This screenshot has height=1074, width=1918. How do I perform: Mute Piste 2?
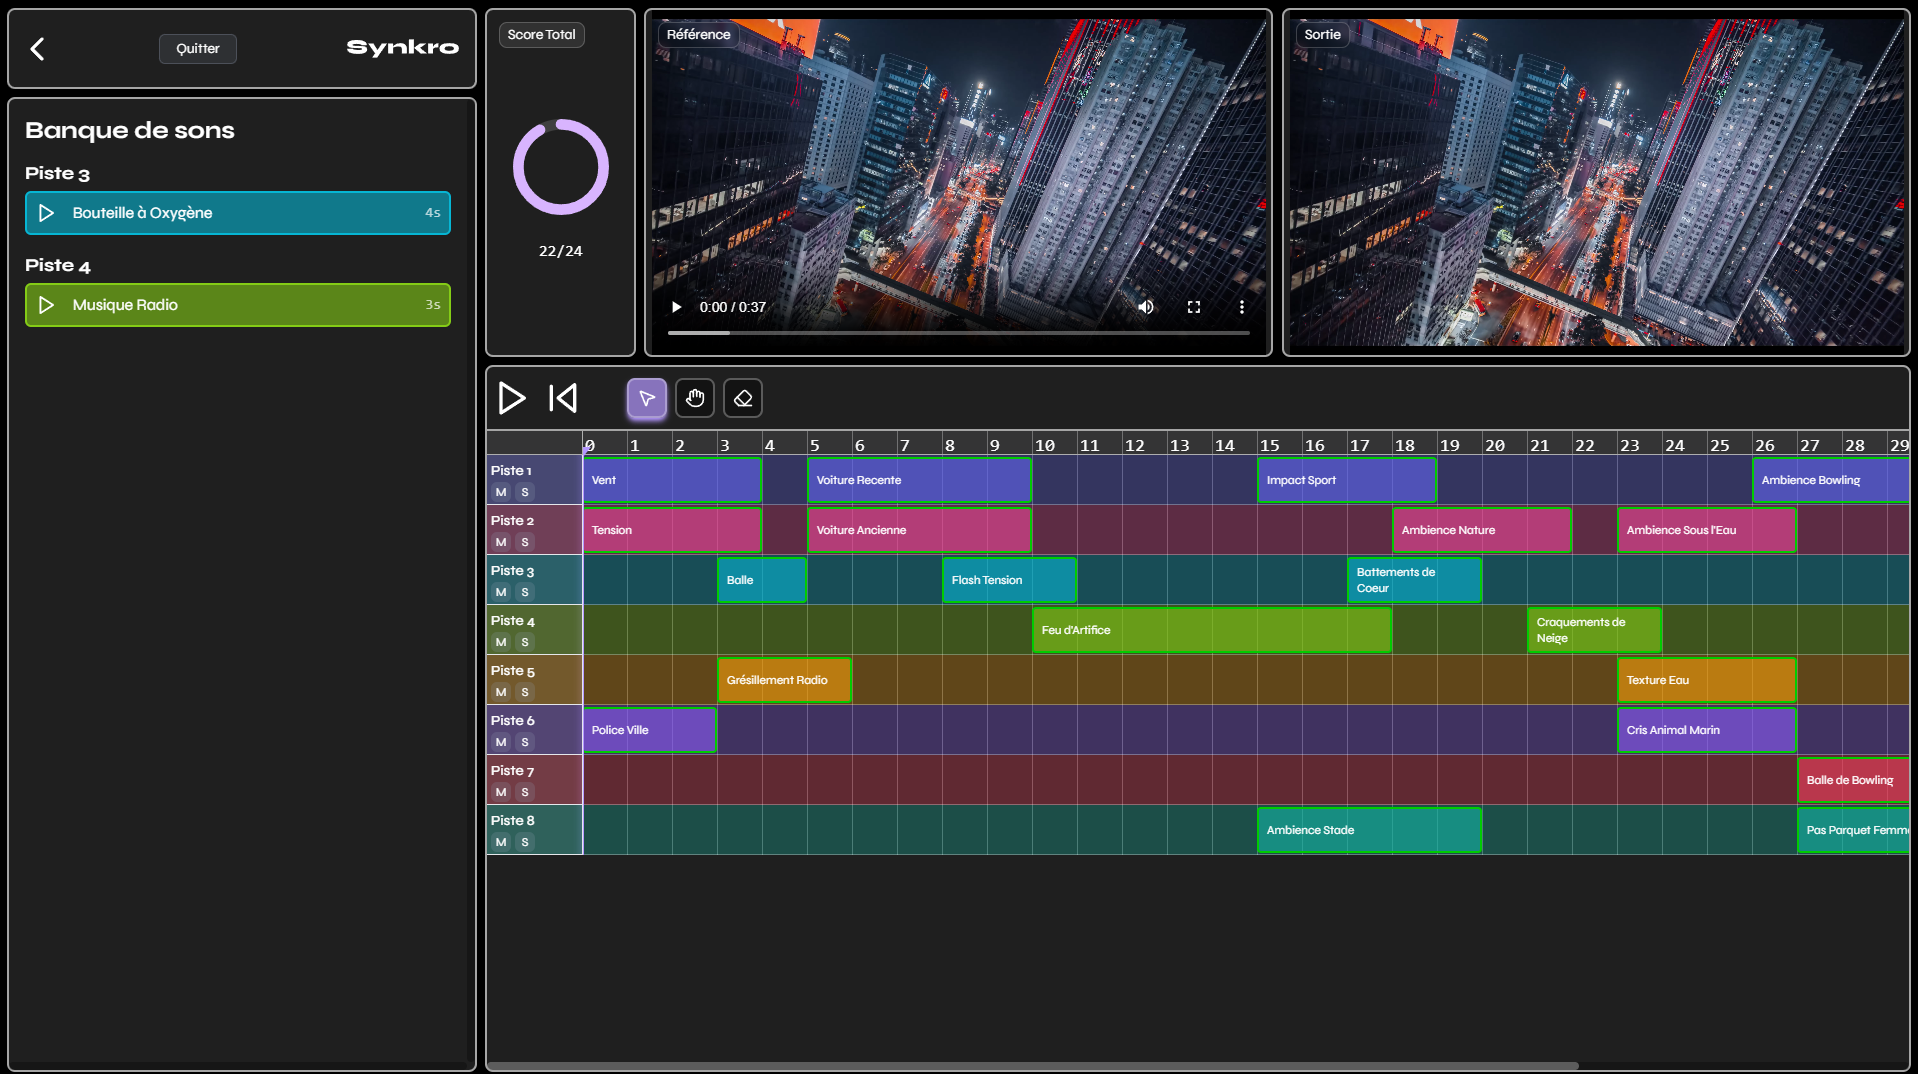pyautogui.click(x=501, y=542)
